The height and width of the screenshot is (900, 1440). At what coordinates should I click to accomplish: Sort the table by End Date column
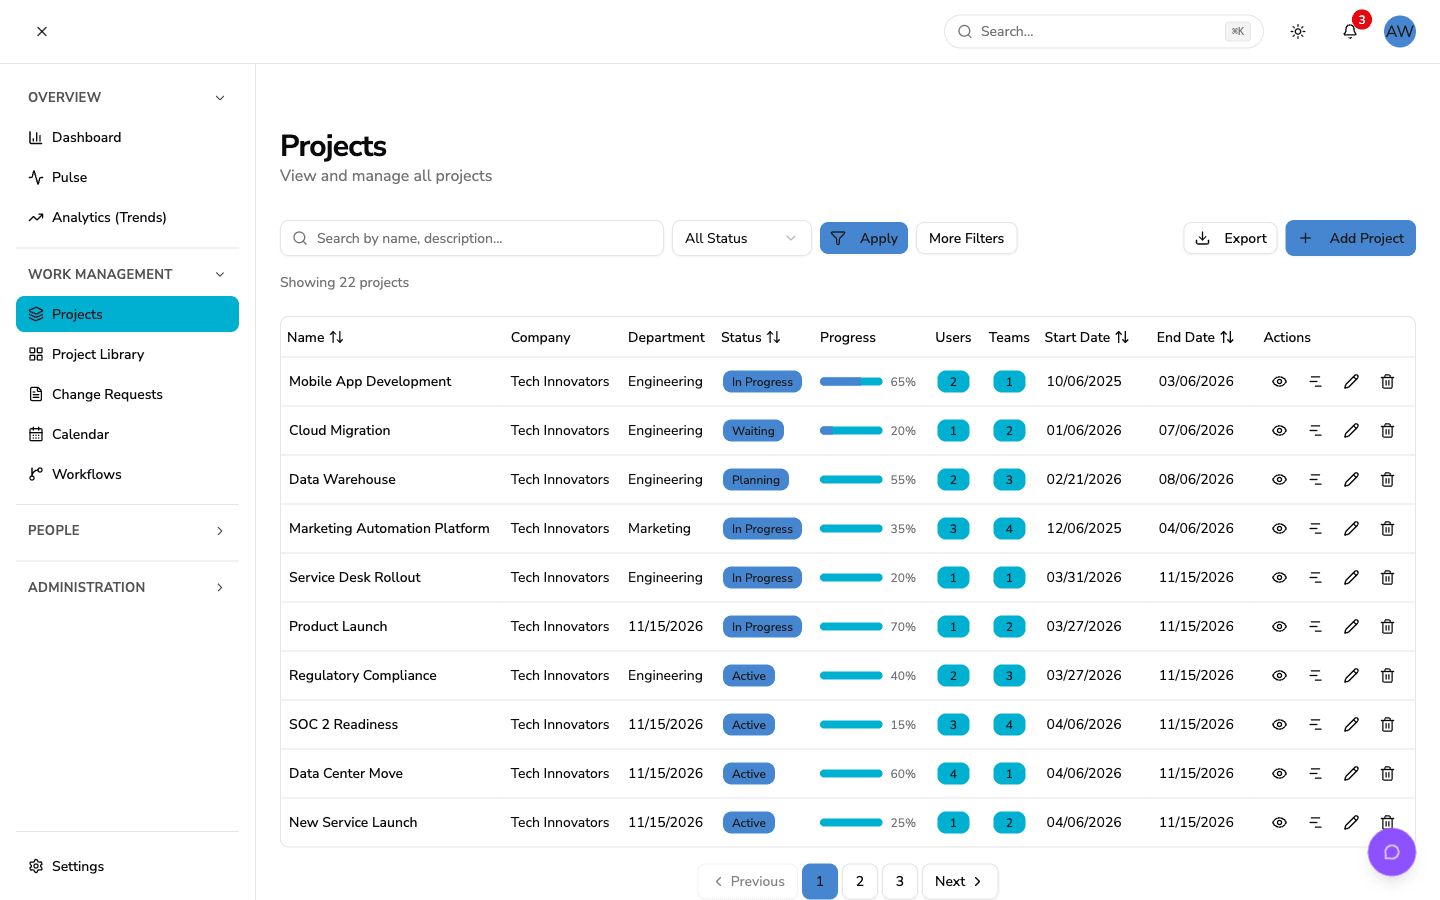point(1195,337)
